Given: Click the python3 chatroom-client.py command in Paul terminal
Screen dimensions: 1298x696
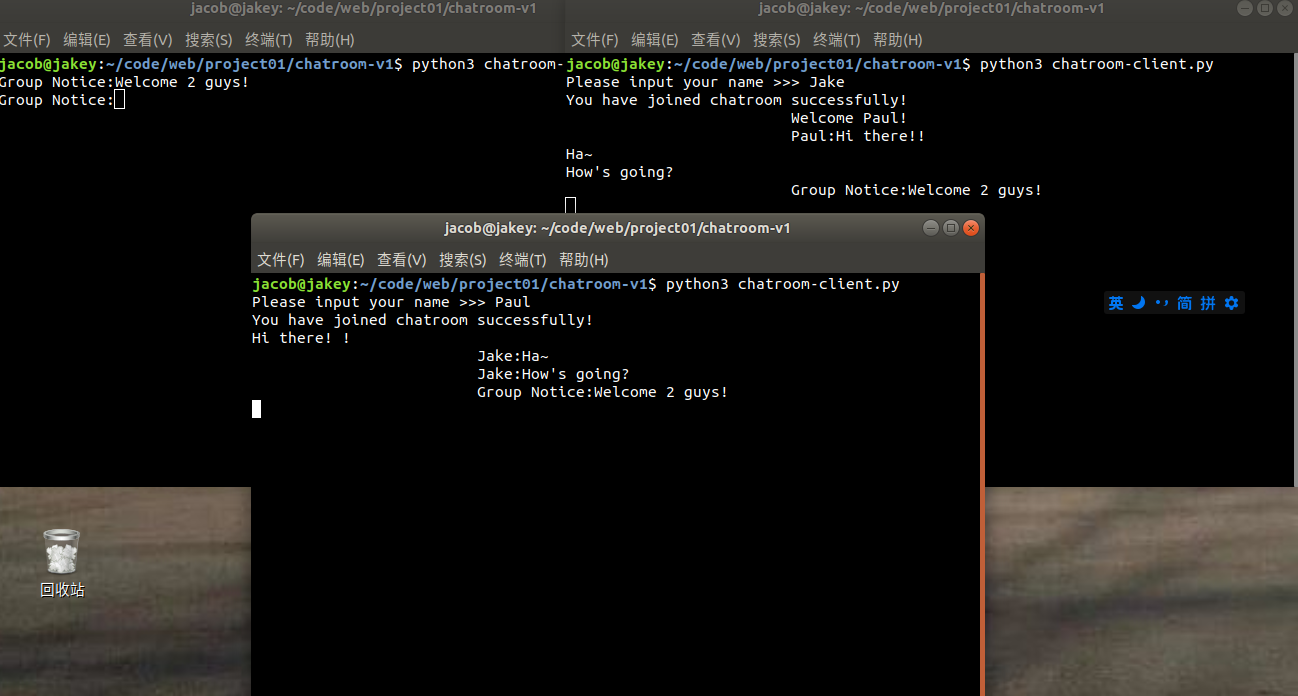Looking at the screenshot, I should 783,284.
